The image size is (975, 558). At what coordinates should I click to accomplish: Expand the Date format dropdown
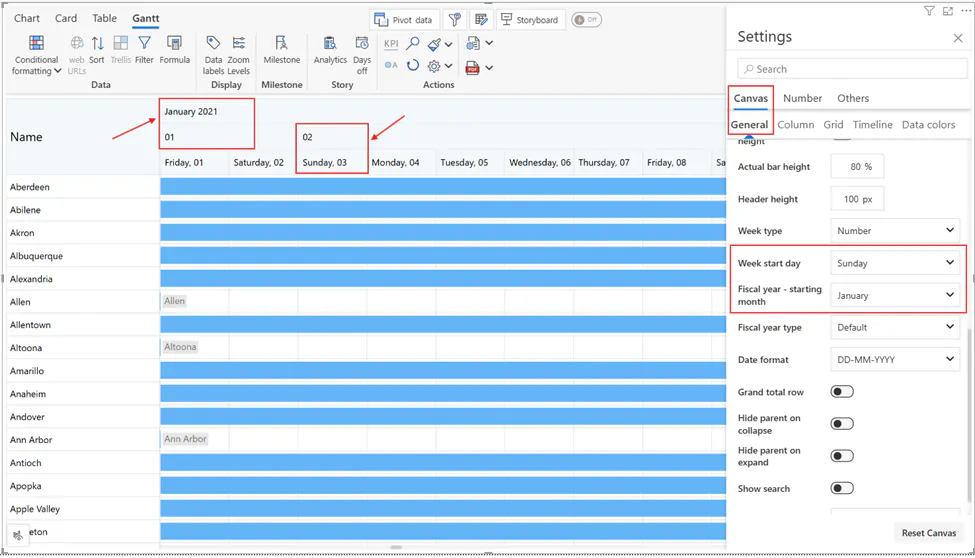pos(894,359)
